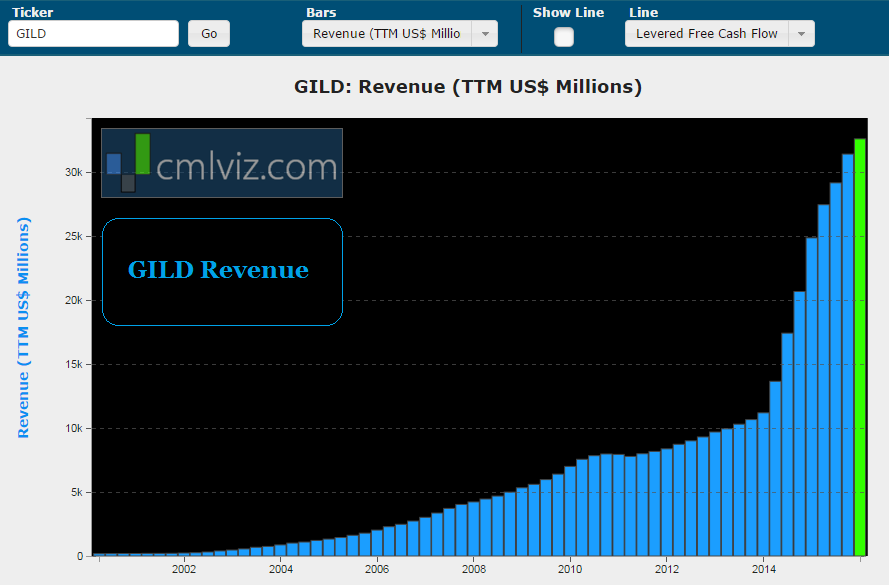Click the 2004 x-axis label
This screenshot has width=889, height=585.
click(281, 569)
